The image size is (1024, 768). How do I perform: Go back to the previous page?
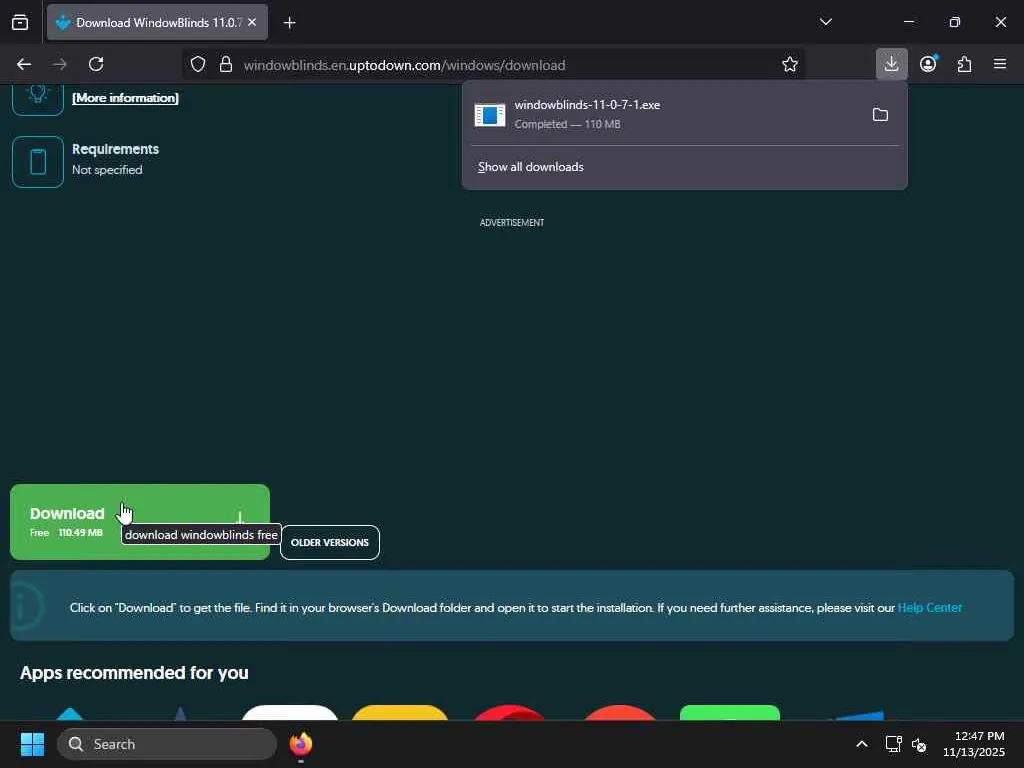[24, 64]
